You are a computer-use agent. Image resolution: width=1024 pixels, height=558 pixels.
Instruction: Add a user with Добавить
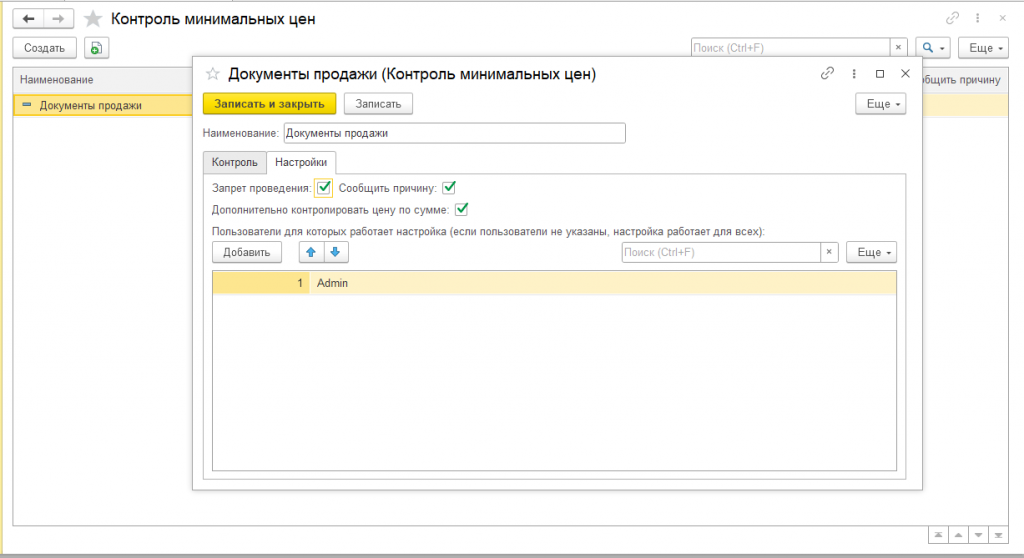pyautogui.click(x=247, y=252)
